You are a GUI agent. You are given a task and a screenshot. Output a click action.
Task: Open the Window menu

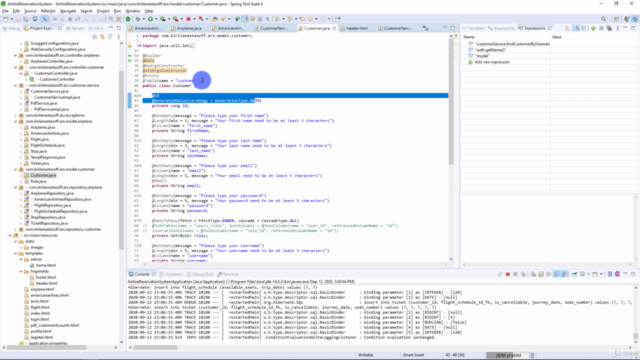point(133,11)
